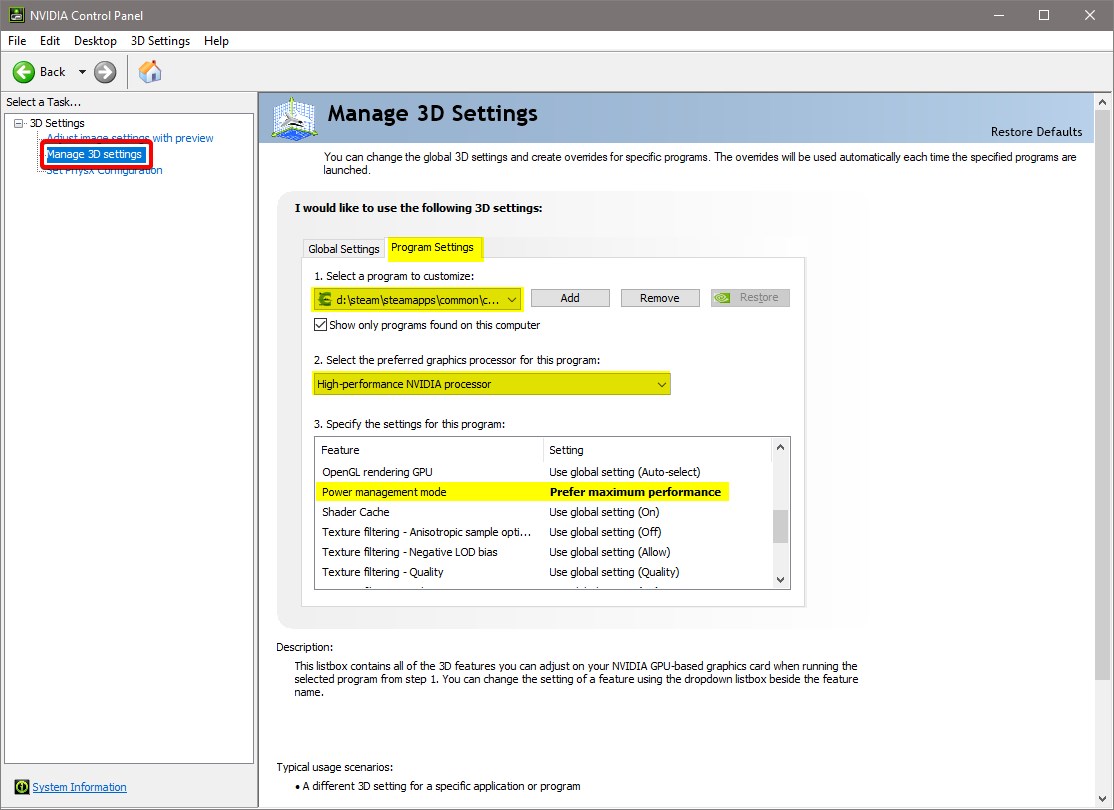Click the Use global setting (Auto-select) value
The image size is (1114, 810).
pyautogui.click(x=624, y=472)
